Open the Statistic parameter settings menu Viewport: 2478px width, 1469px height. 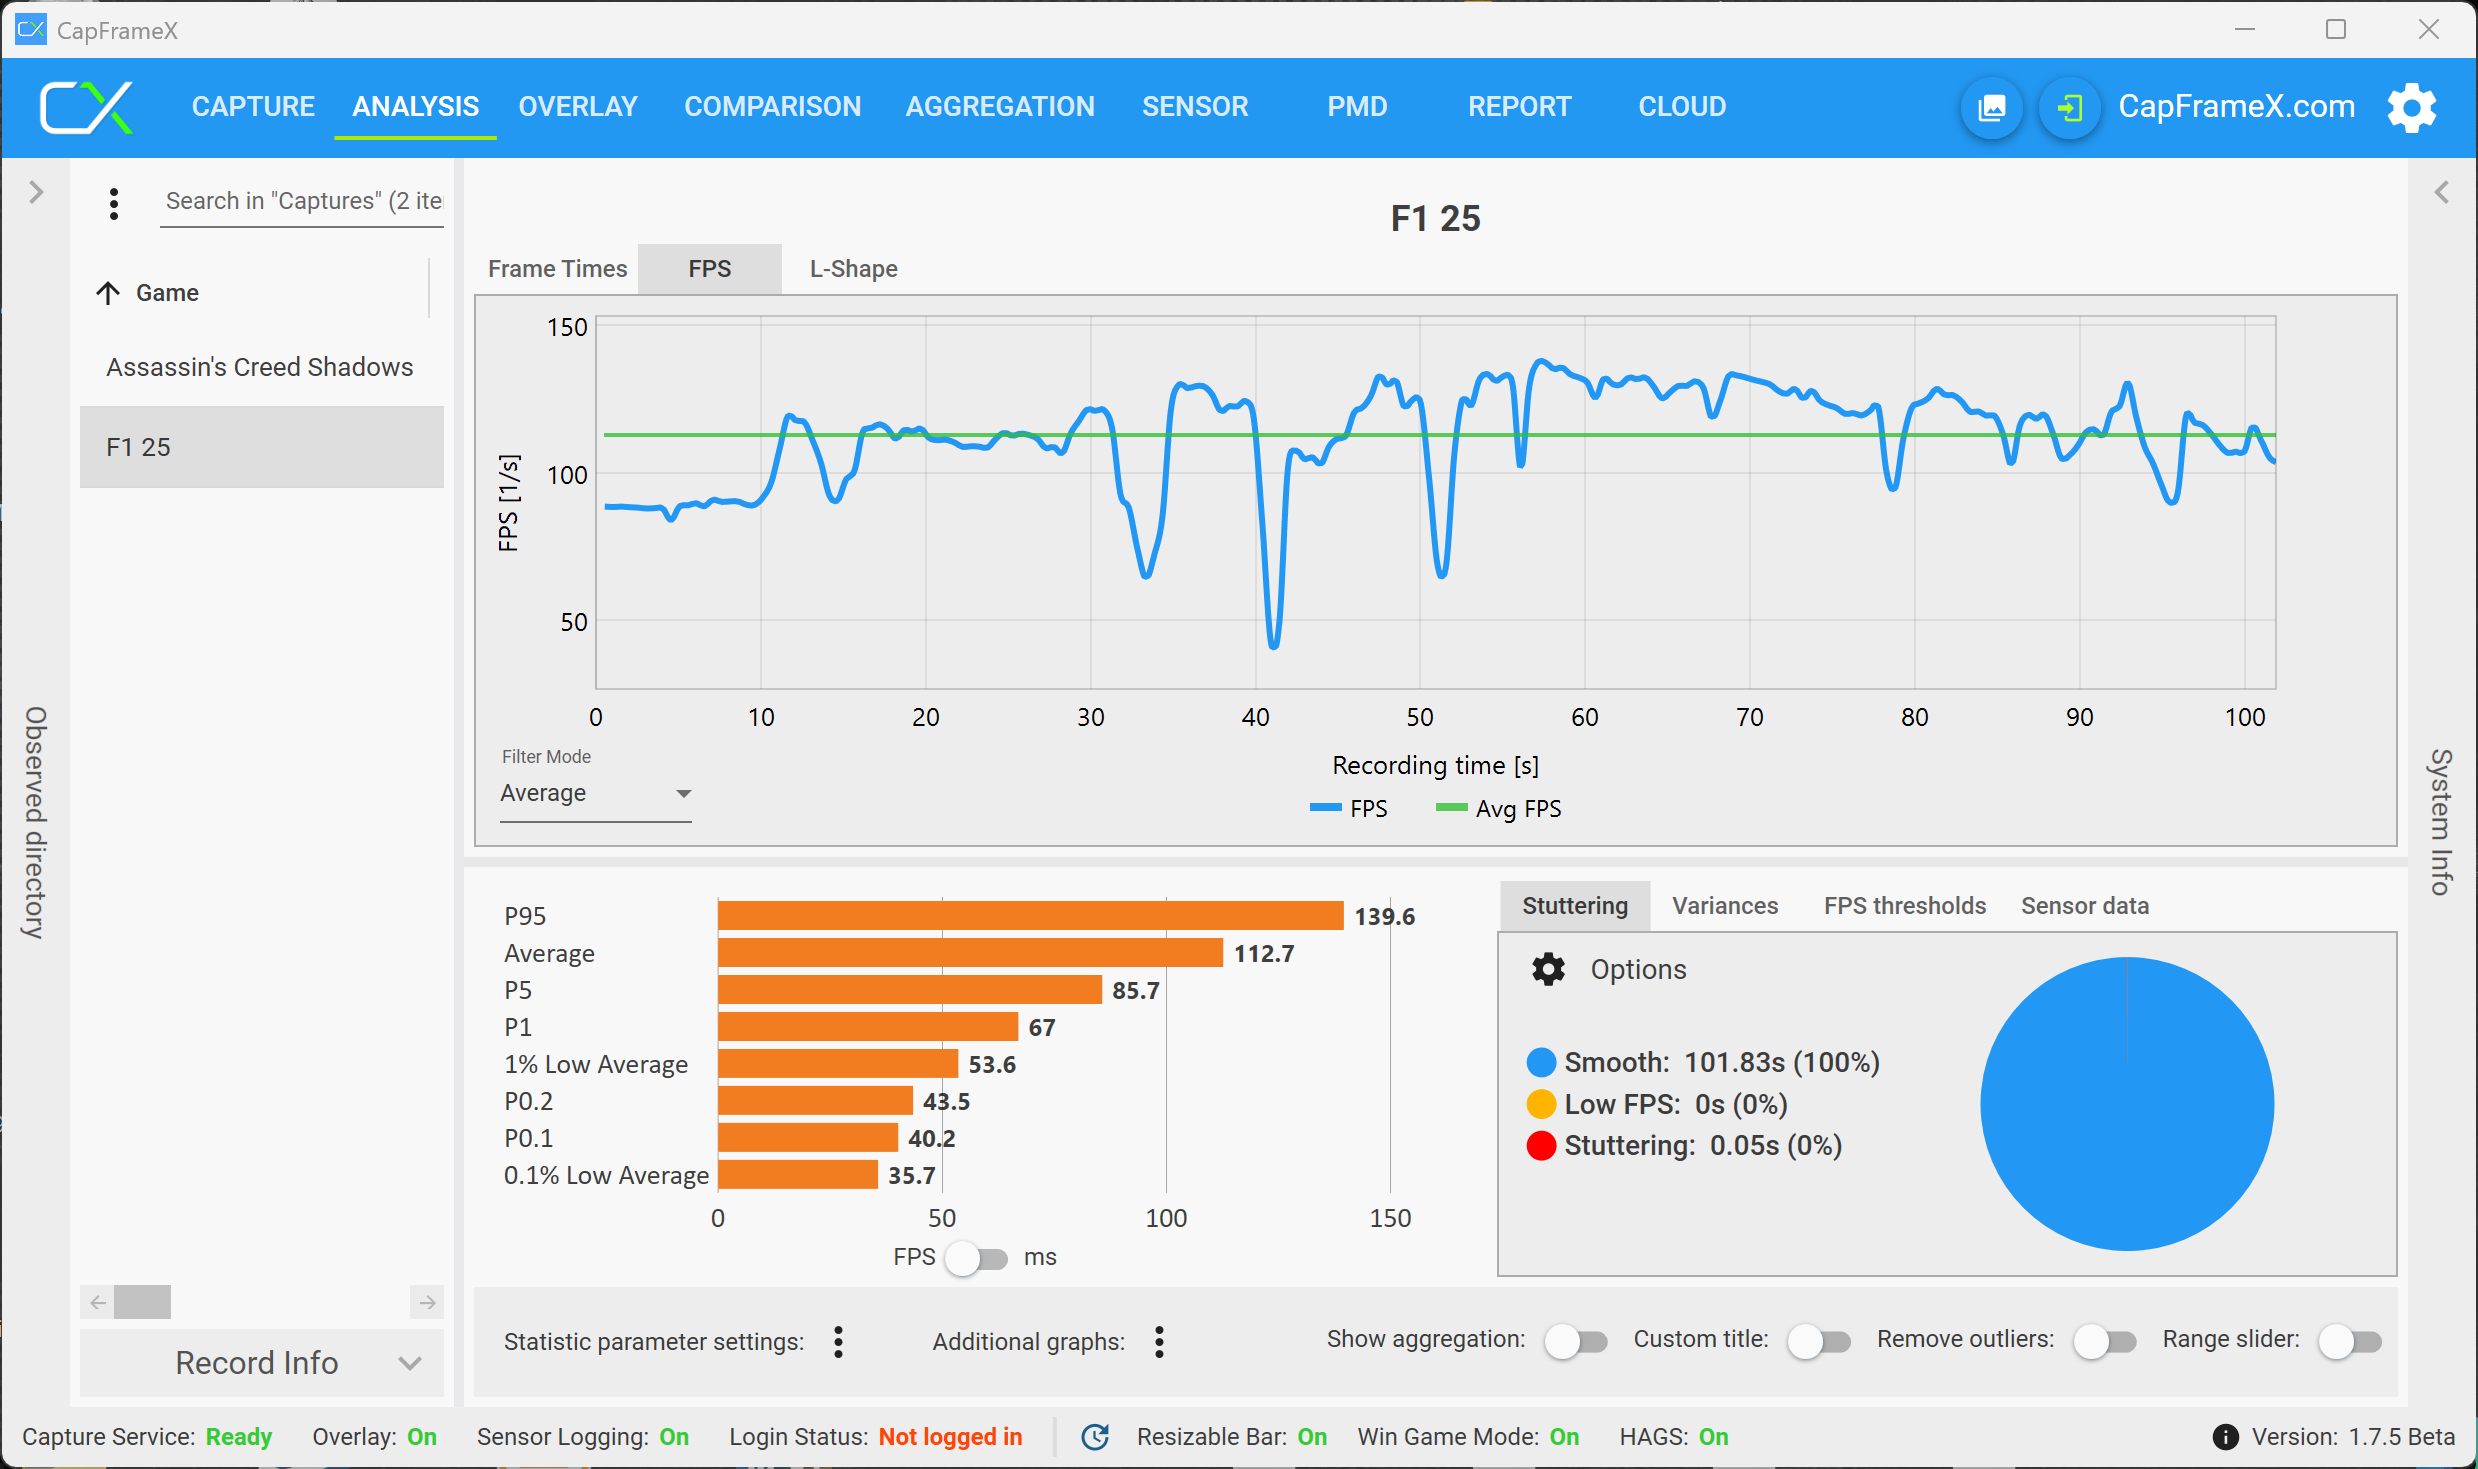click(838, 1342)
